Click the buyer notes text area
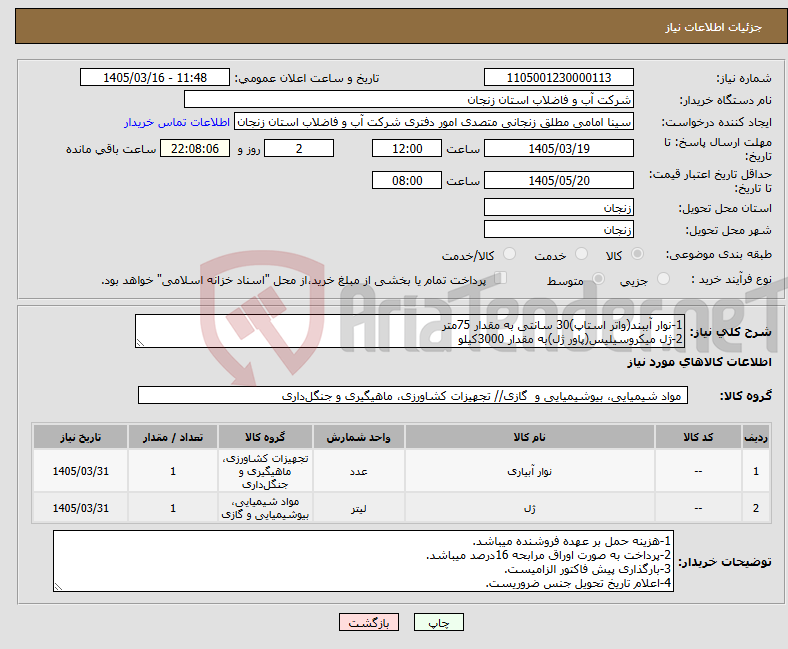This screenshot has width=788, height=649. 363,561
